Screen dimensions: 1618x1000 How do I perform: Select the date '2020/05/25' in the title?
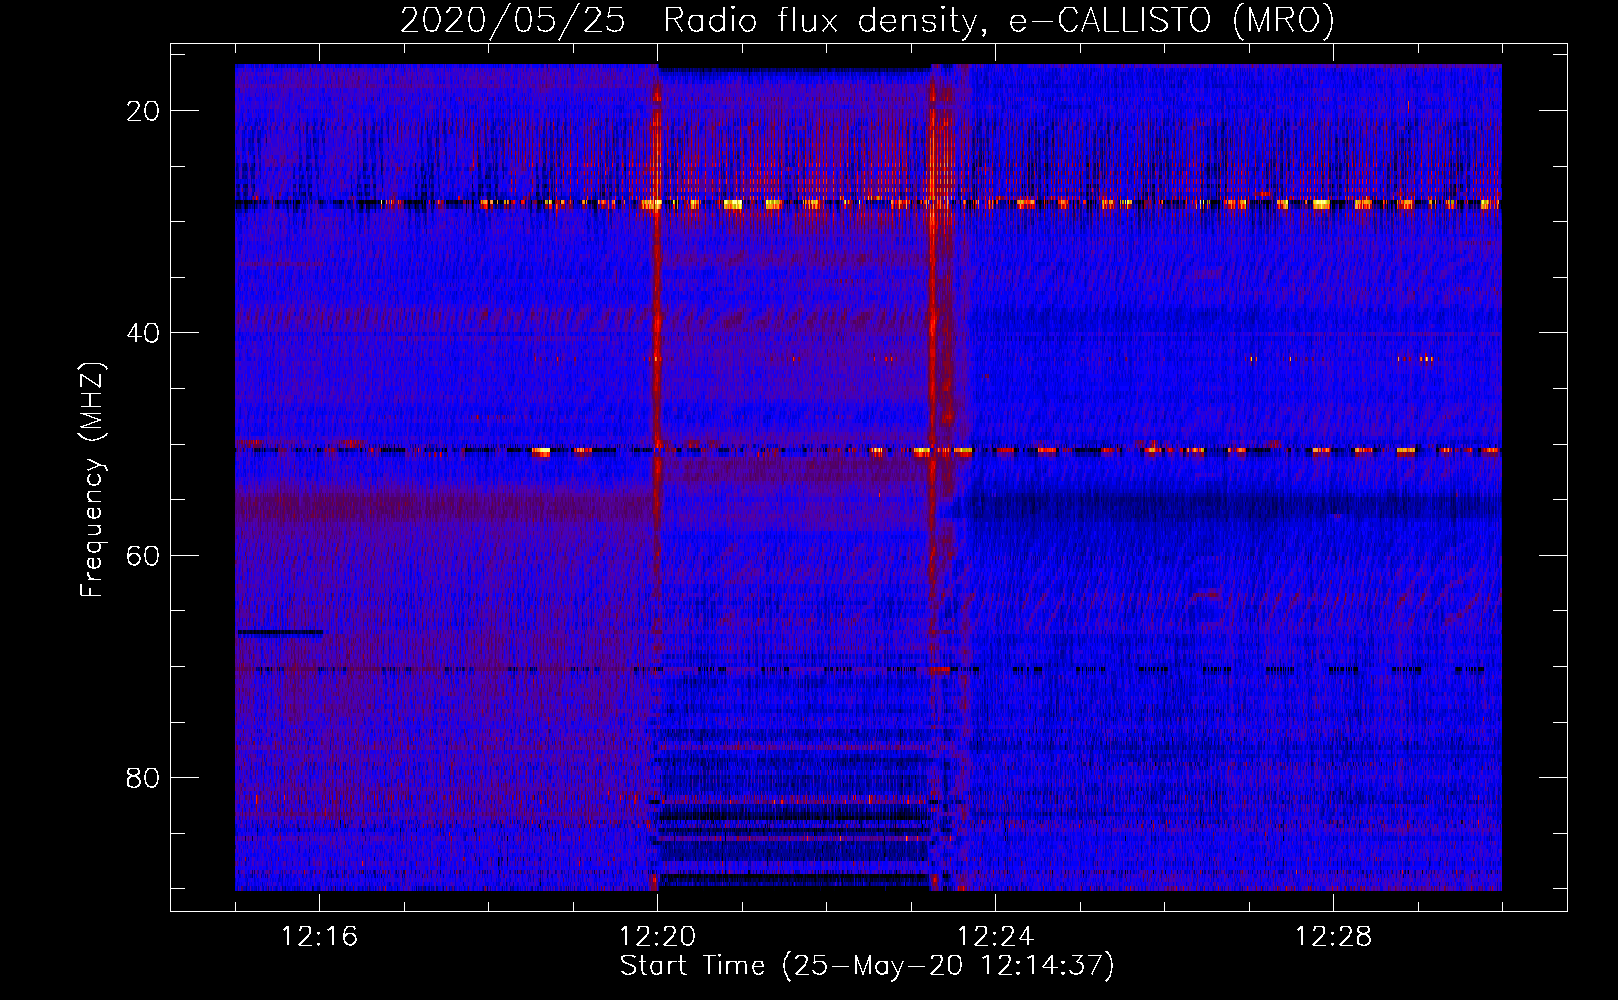(512, 20)
